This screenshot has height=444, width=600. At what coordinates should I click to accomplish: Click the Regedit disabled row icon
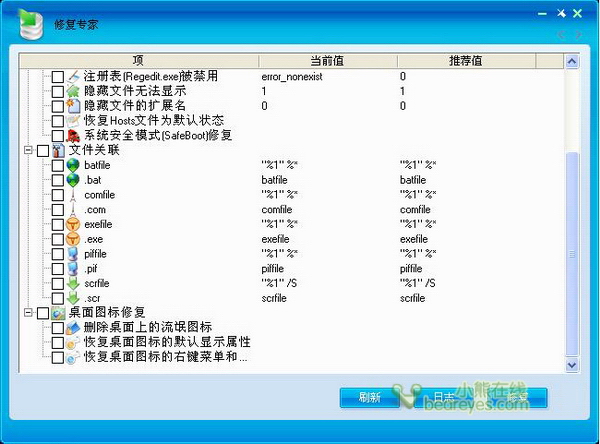pyautogui.click(x=73, y=76)
